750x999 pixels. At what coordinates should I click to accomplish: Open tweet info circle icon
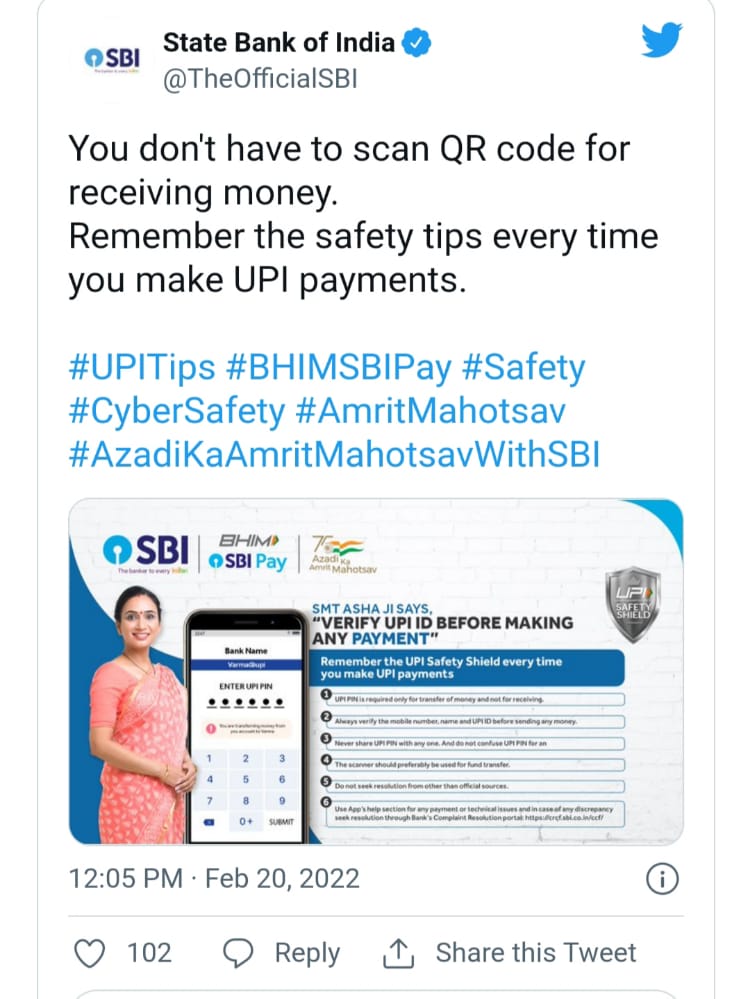[663, 880]
